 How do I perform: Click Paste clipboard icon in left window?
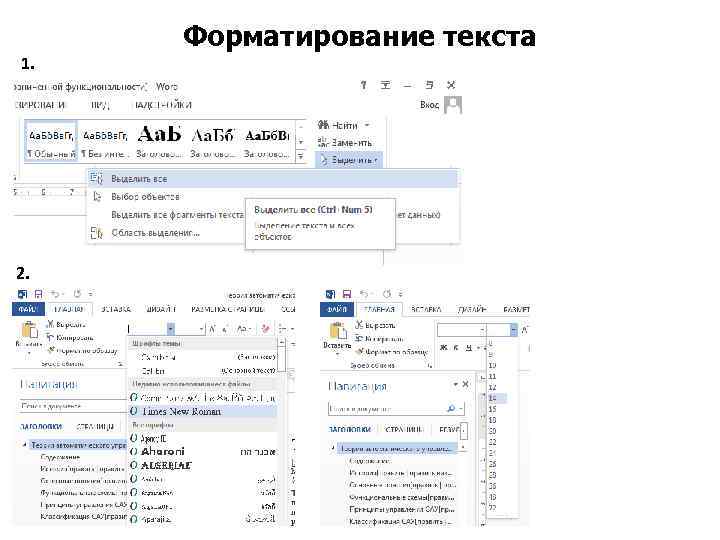click(x=29, y=330)
